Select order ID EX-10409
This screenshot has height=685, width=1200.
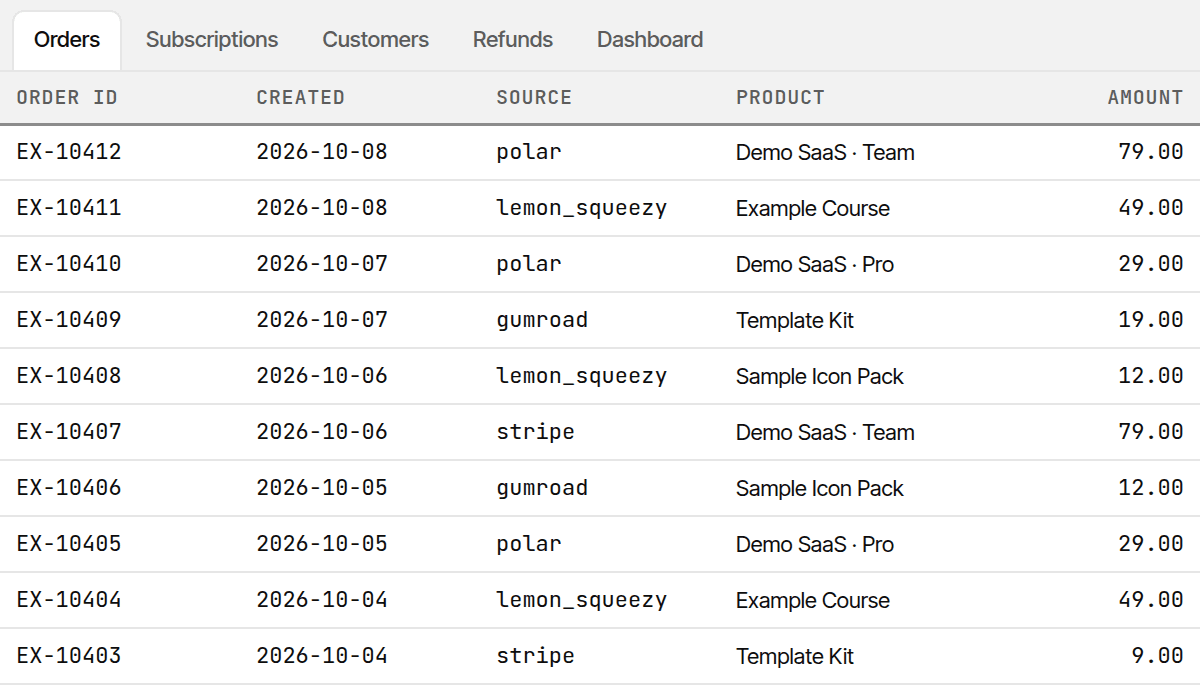(69, 320)
